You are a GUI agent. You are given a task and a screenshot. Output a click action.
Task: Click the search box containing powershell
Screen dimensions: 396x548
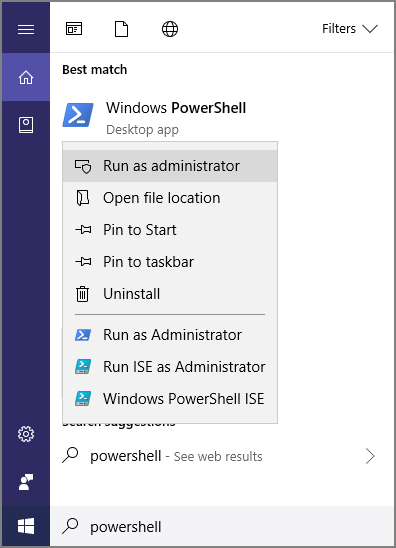222,526
